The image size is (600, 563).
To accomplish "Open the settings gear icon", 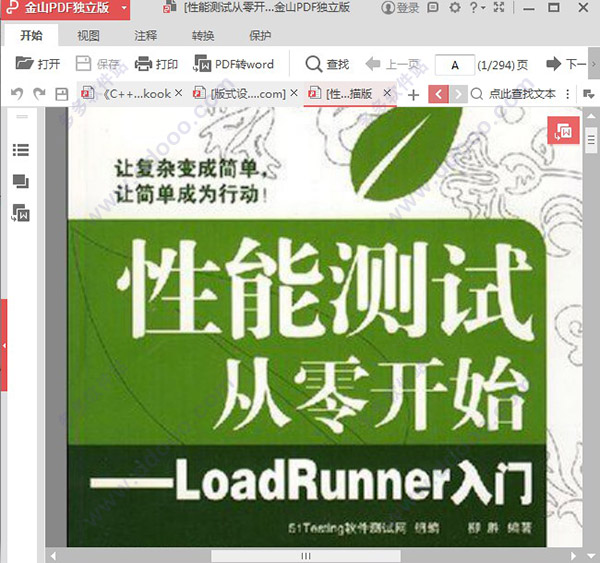I will [x=455, y=7].
